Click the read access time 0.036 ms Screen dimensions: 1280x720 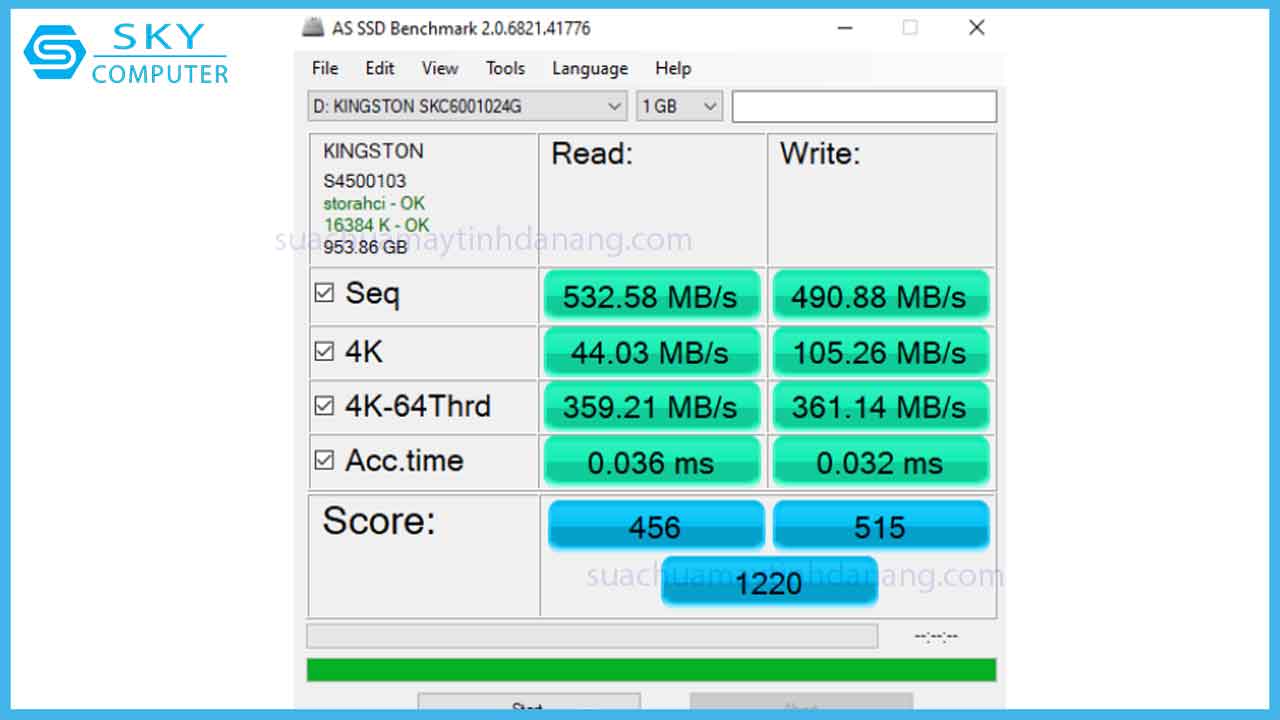(651, 462)
